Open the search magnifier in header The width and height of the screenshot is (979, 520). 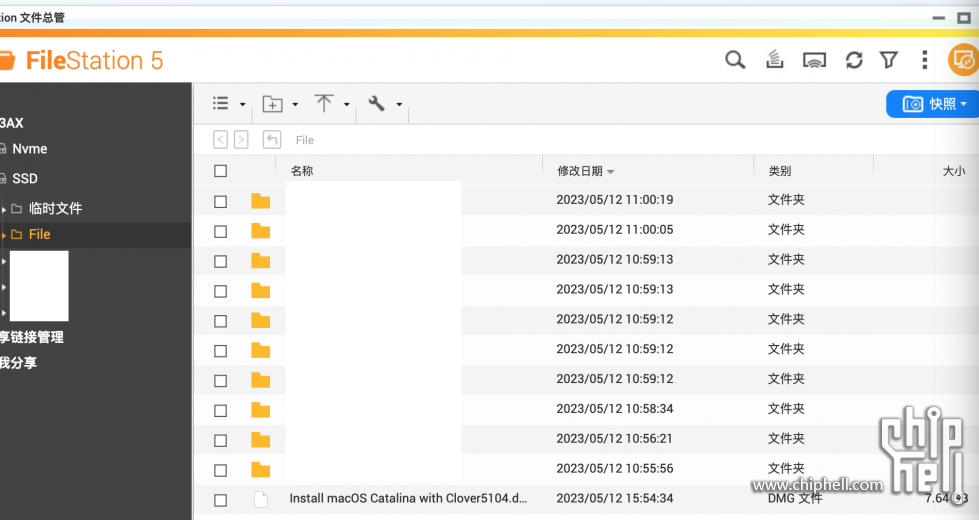735,60
